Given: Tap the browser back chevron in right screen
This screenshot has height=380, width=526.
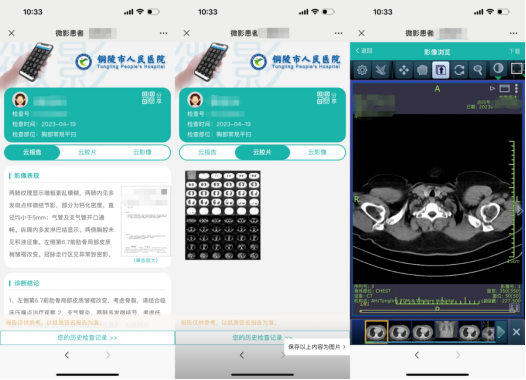Looking at the screenshot, I should pyautogui.click(x=417, y=355).
